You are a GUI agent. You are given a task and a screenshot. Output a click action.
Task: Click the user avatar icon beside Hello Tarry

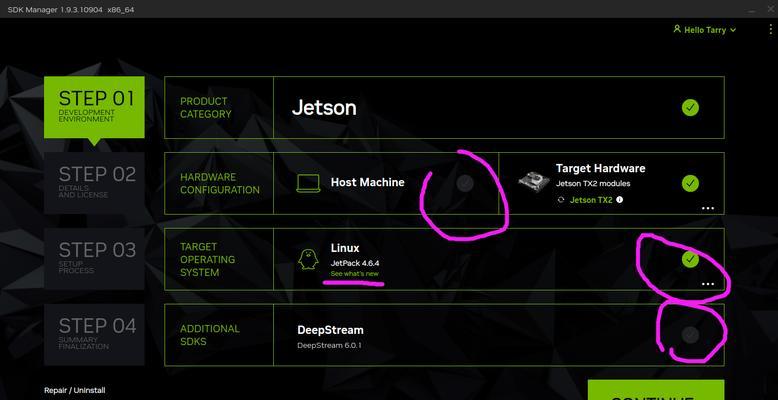(677, 29)
